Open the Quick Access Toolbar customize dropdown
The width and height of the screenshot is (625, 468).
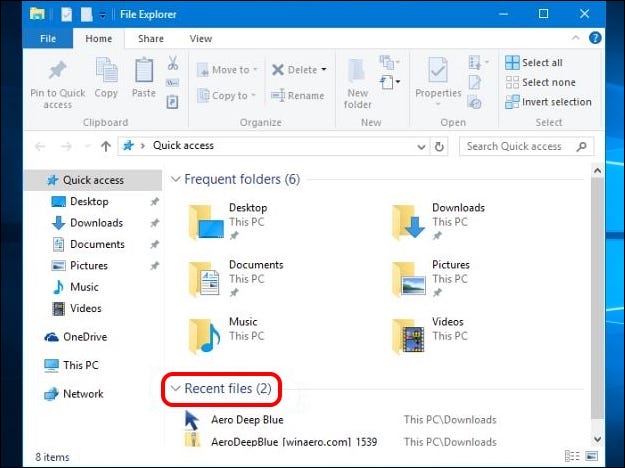click(102, 16)
